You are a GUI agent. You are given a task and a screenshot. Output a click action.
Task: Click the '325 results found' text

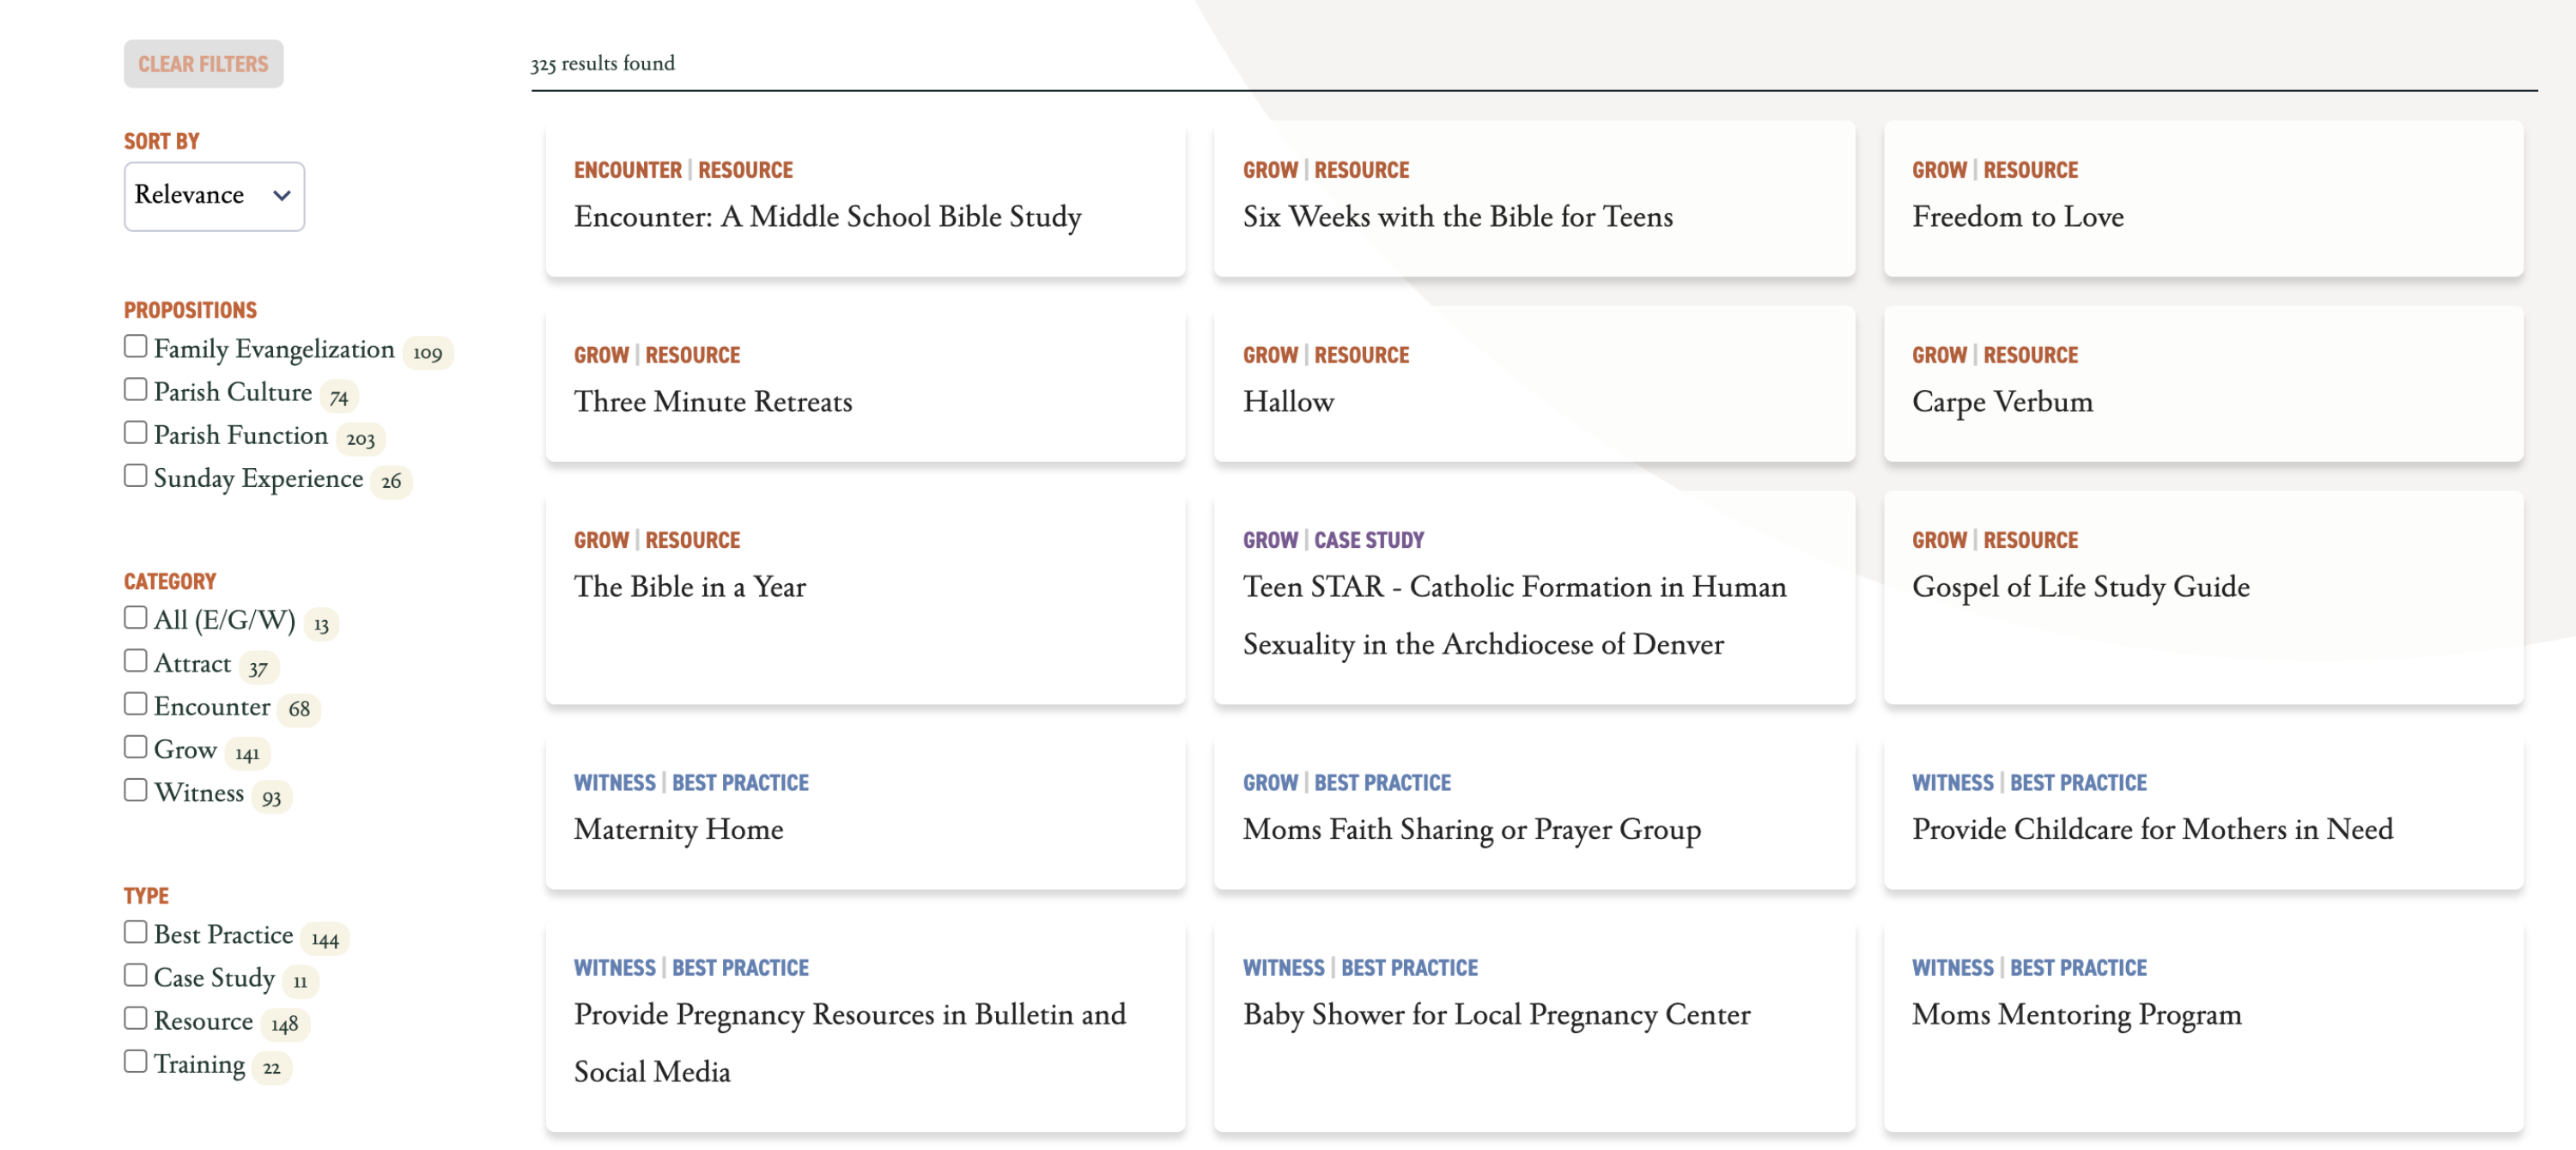(x=602, y=64)
